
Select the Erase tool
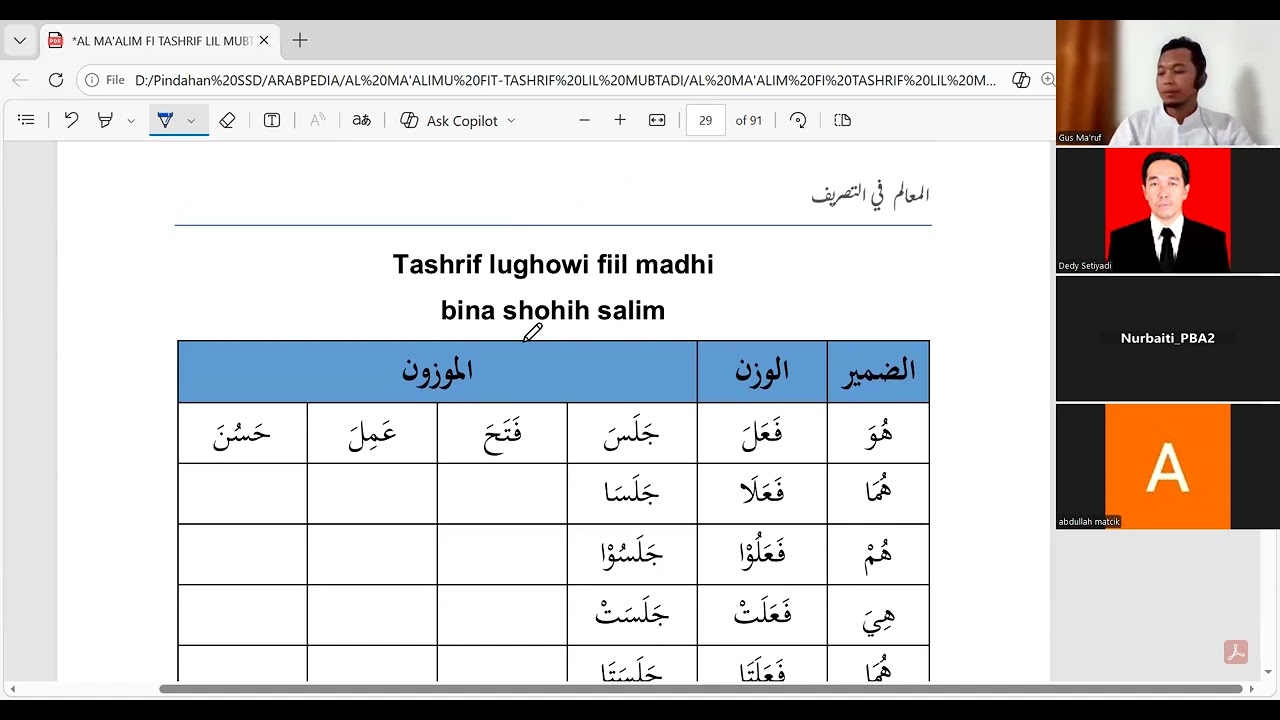(227, 120)
